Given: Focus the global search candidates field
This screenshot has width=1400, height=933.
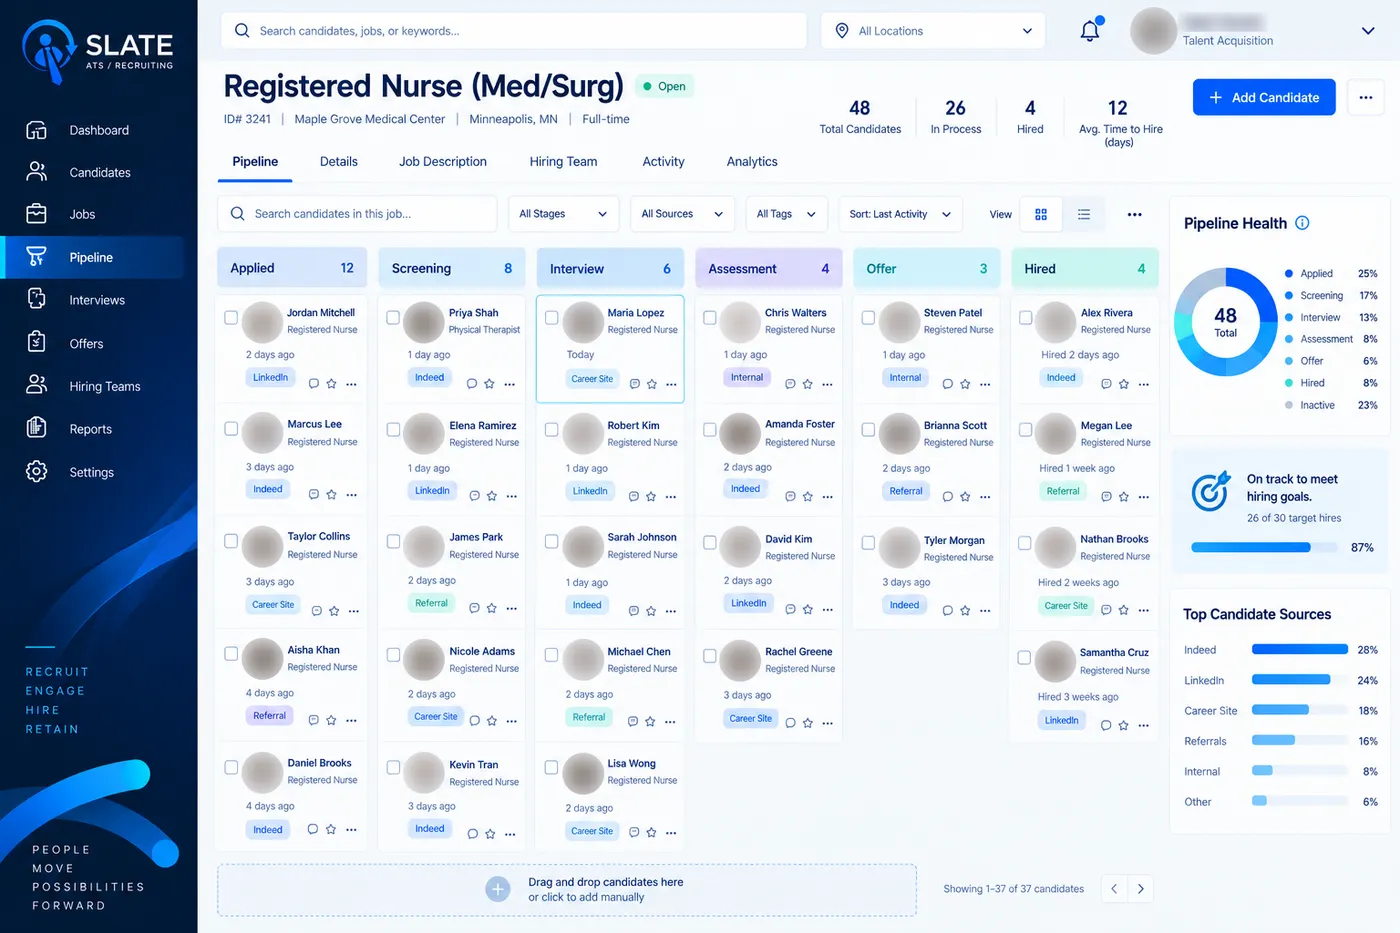Looking at the screenshot, I should coord(514,31).
